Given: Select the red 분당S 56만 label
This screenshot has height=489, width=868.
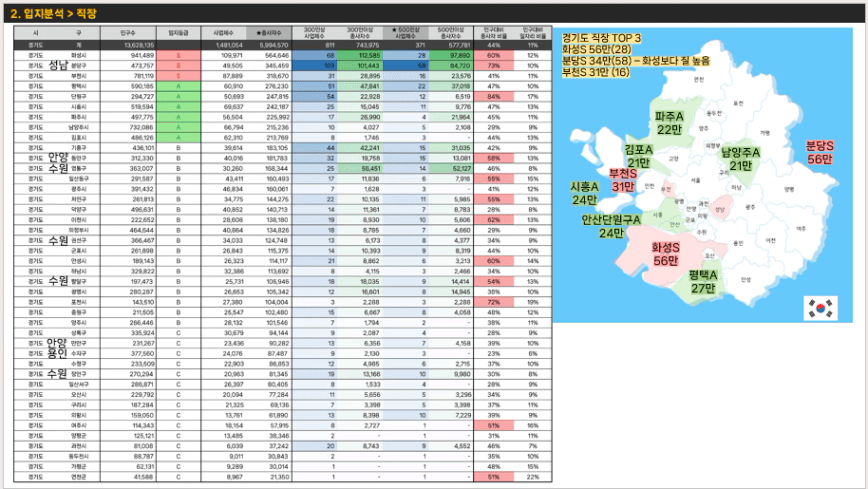Looking at the screenshot, I should click(819, 152).
